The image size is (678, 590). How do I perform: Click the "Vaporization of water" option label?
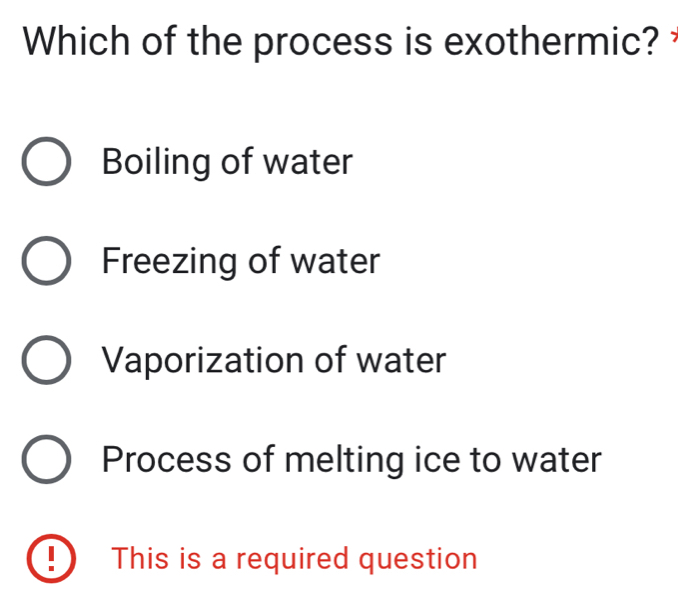274,360
